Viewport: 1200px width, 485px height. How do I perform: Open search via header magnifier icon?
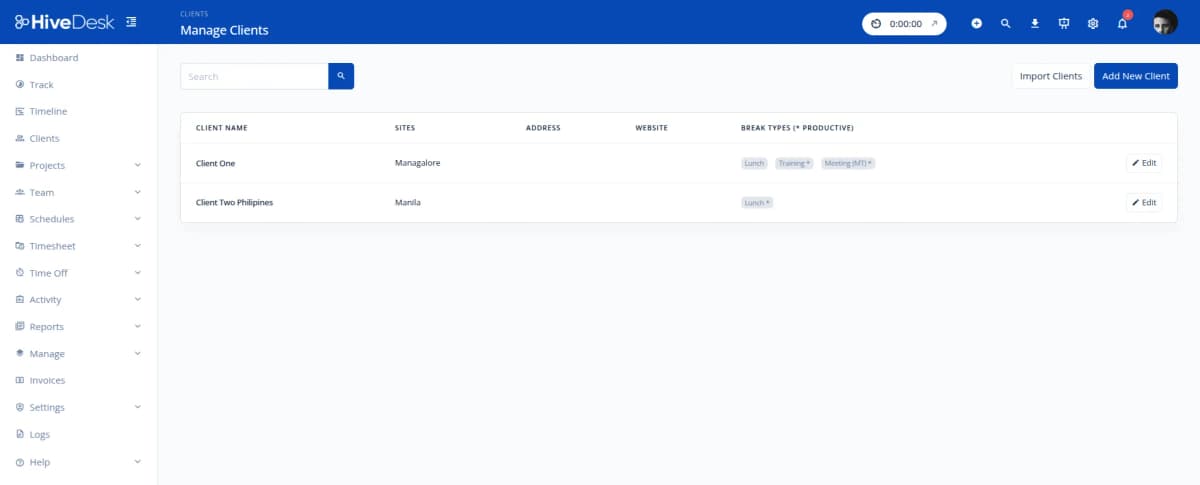point(1006,23)
